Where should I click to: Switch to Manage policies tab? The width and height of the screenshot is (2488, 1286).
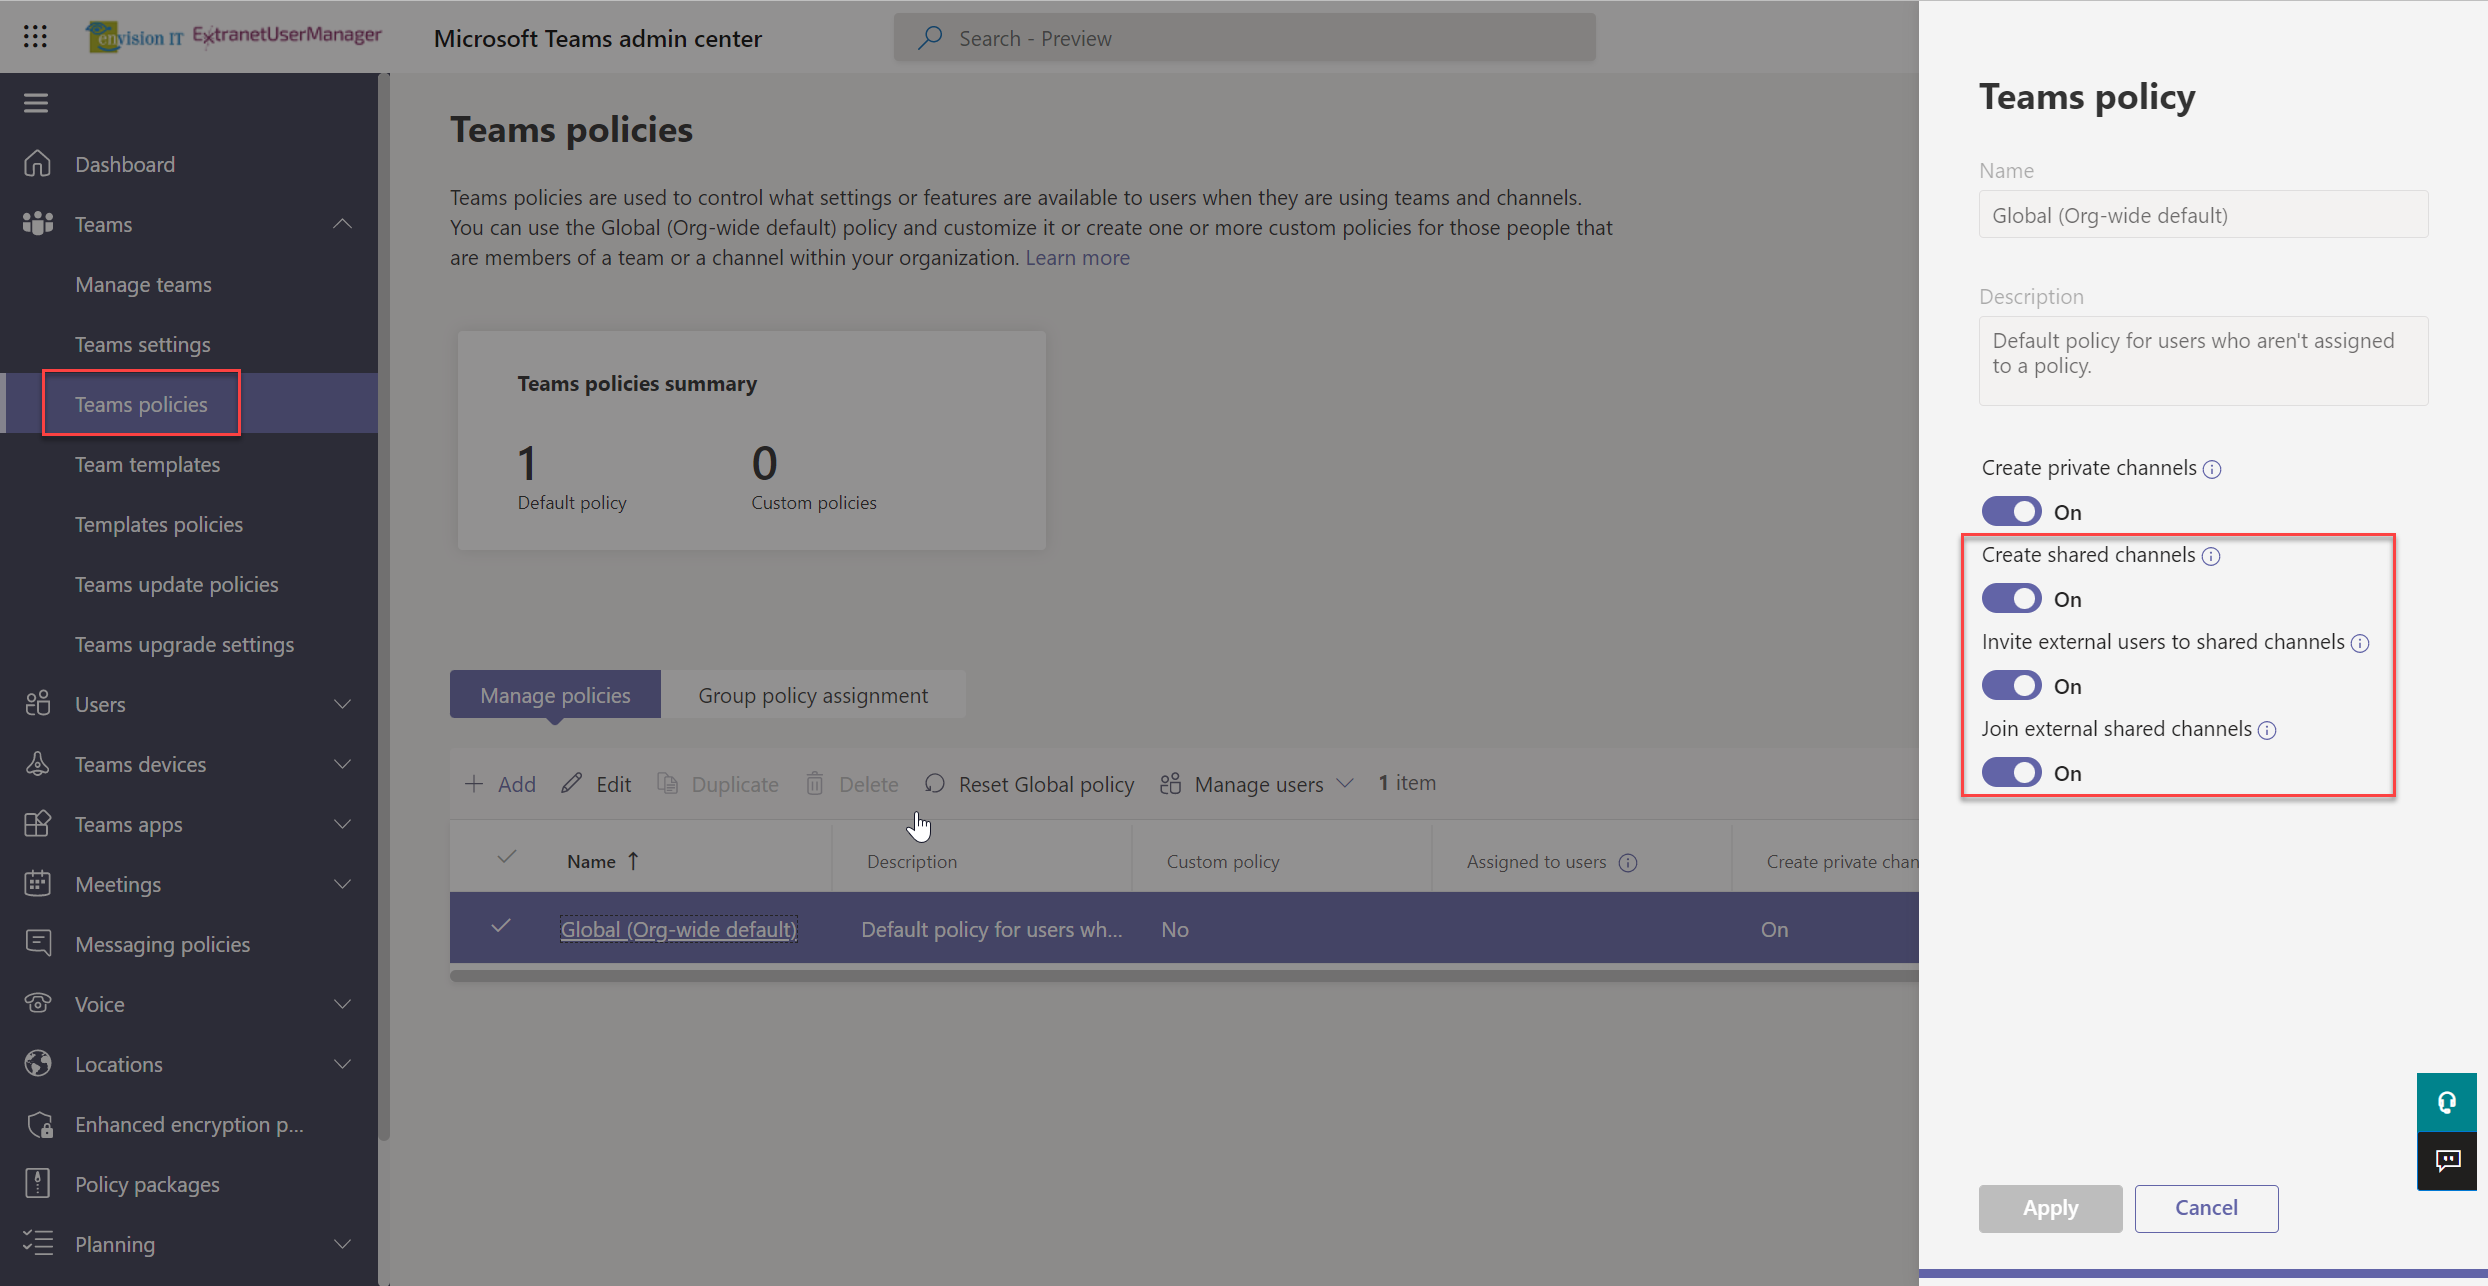[555, 694]
